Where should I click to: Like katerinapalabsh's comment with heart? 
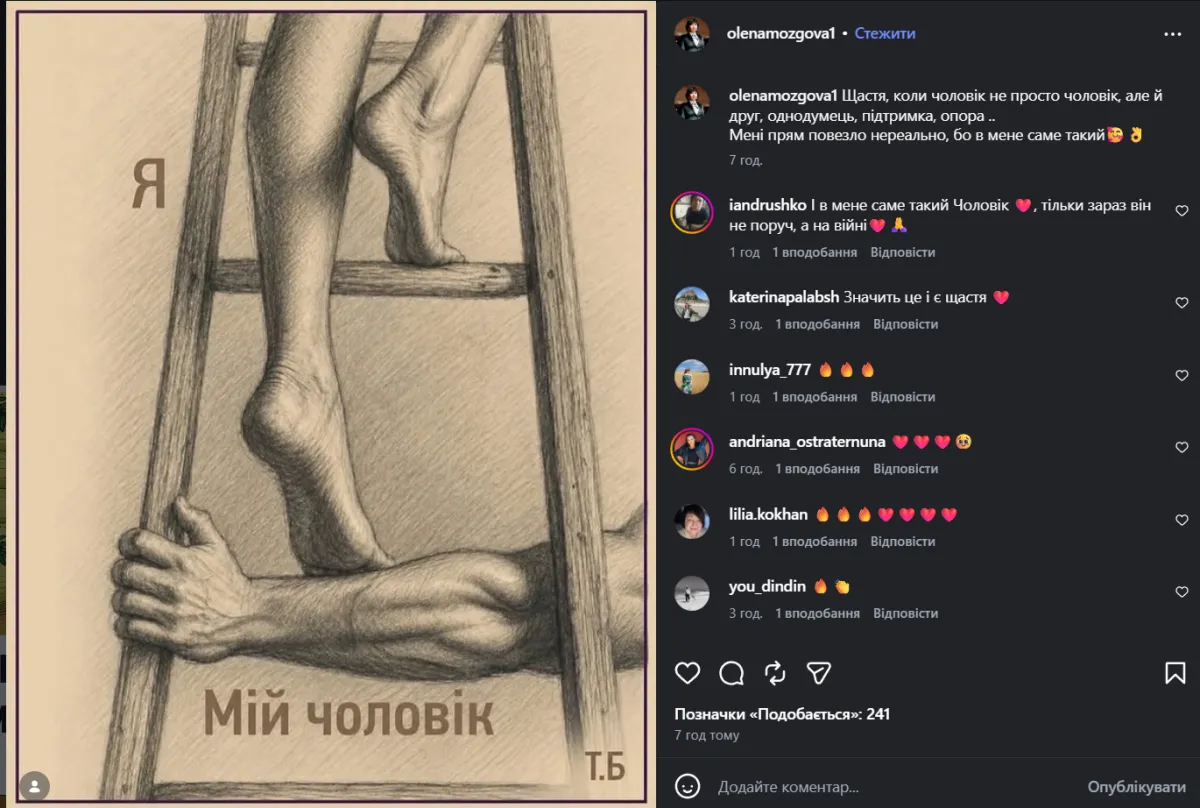[1182, 303]
